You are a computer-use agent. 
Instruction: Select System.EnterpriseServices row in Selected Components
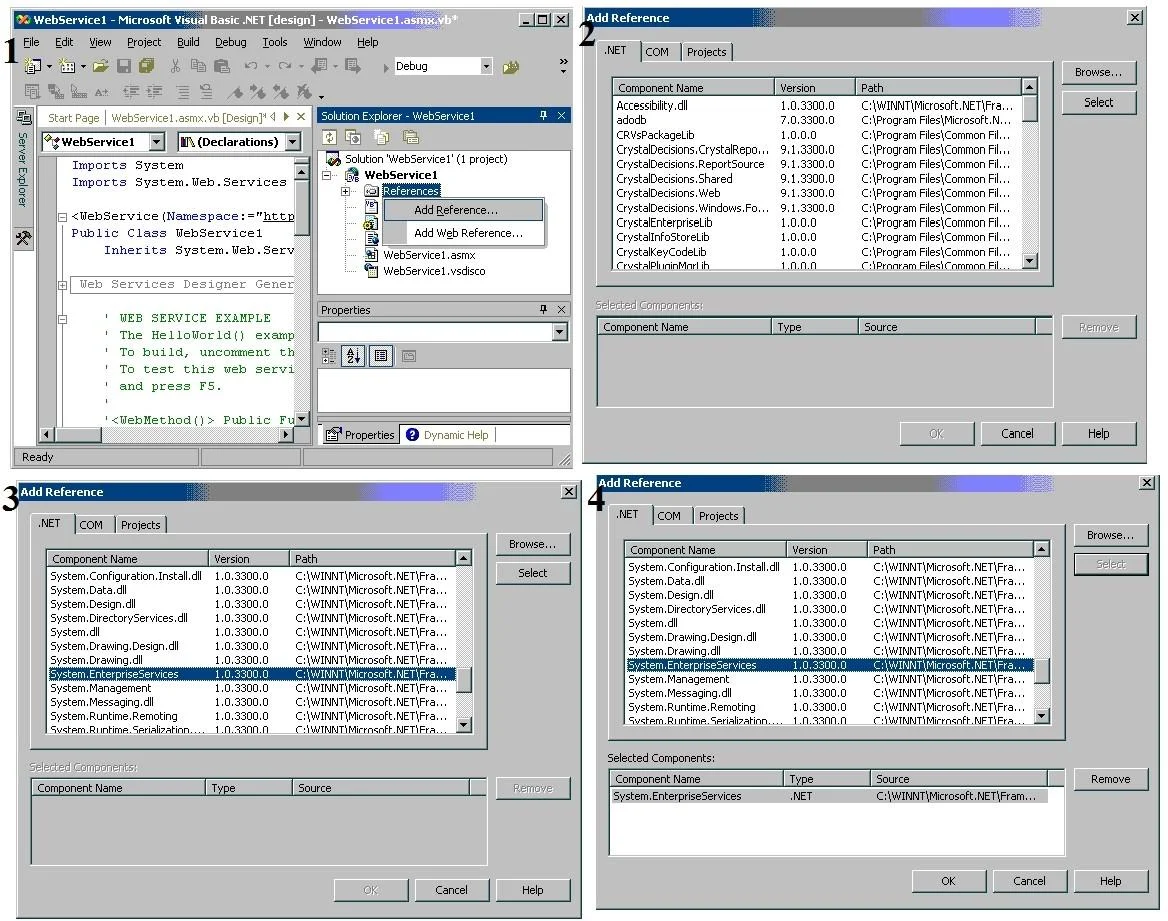(829, 796)
